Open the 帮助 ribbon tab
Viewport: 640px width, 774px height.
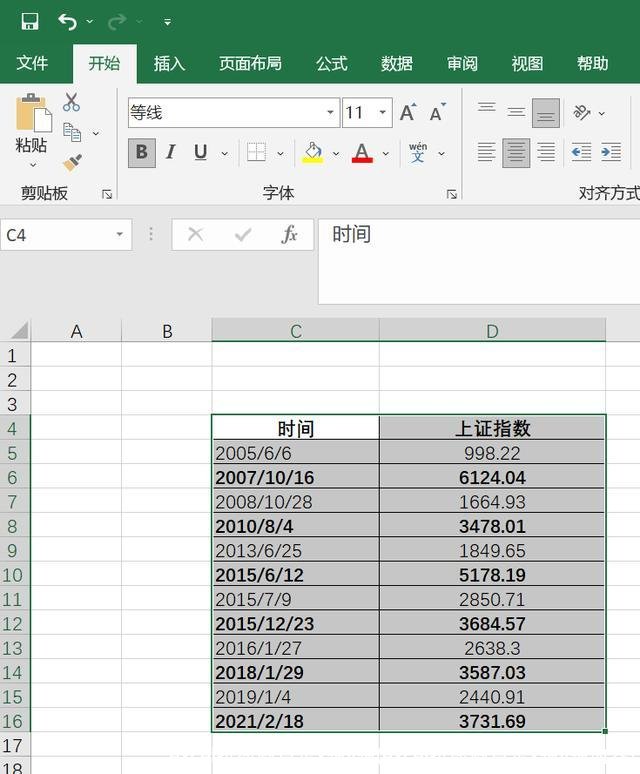pos(593,63)
